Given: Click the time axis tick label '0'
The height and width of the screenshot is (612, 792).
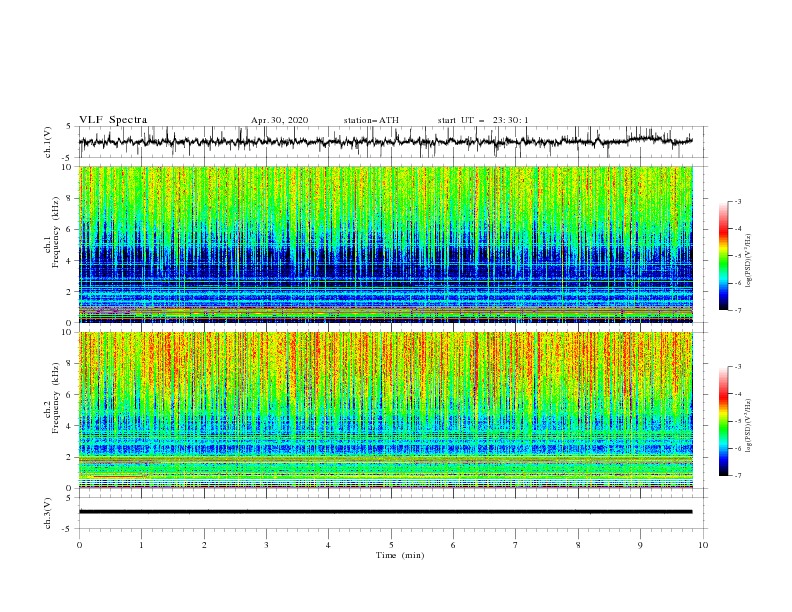Looking at the screenshot, I should coord(79,545).
